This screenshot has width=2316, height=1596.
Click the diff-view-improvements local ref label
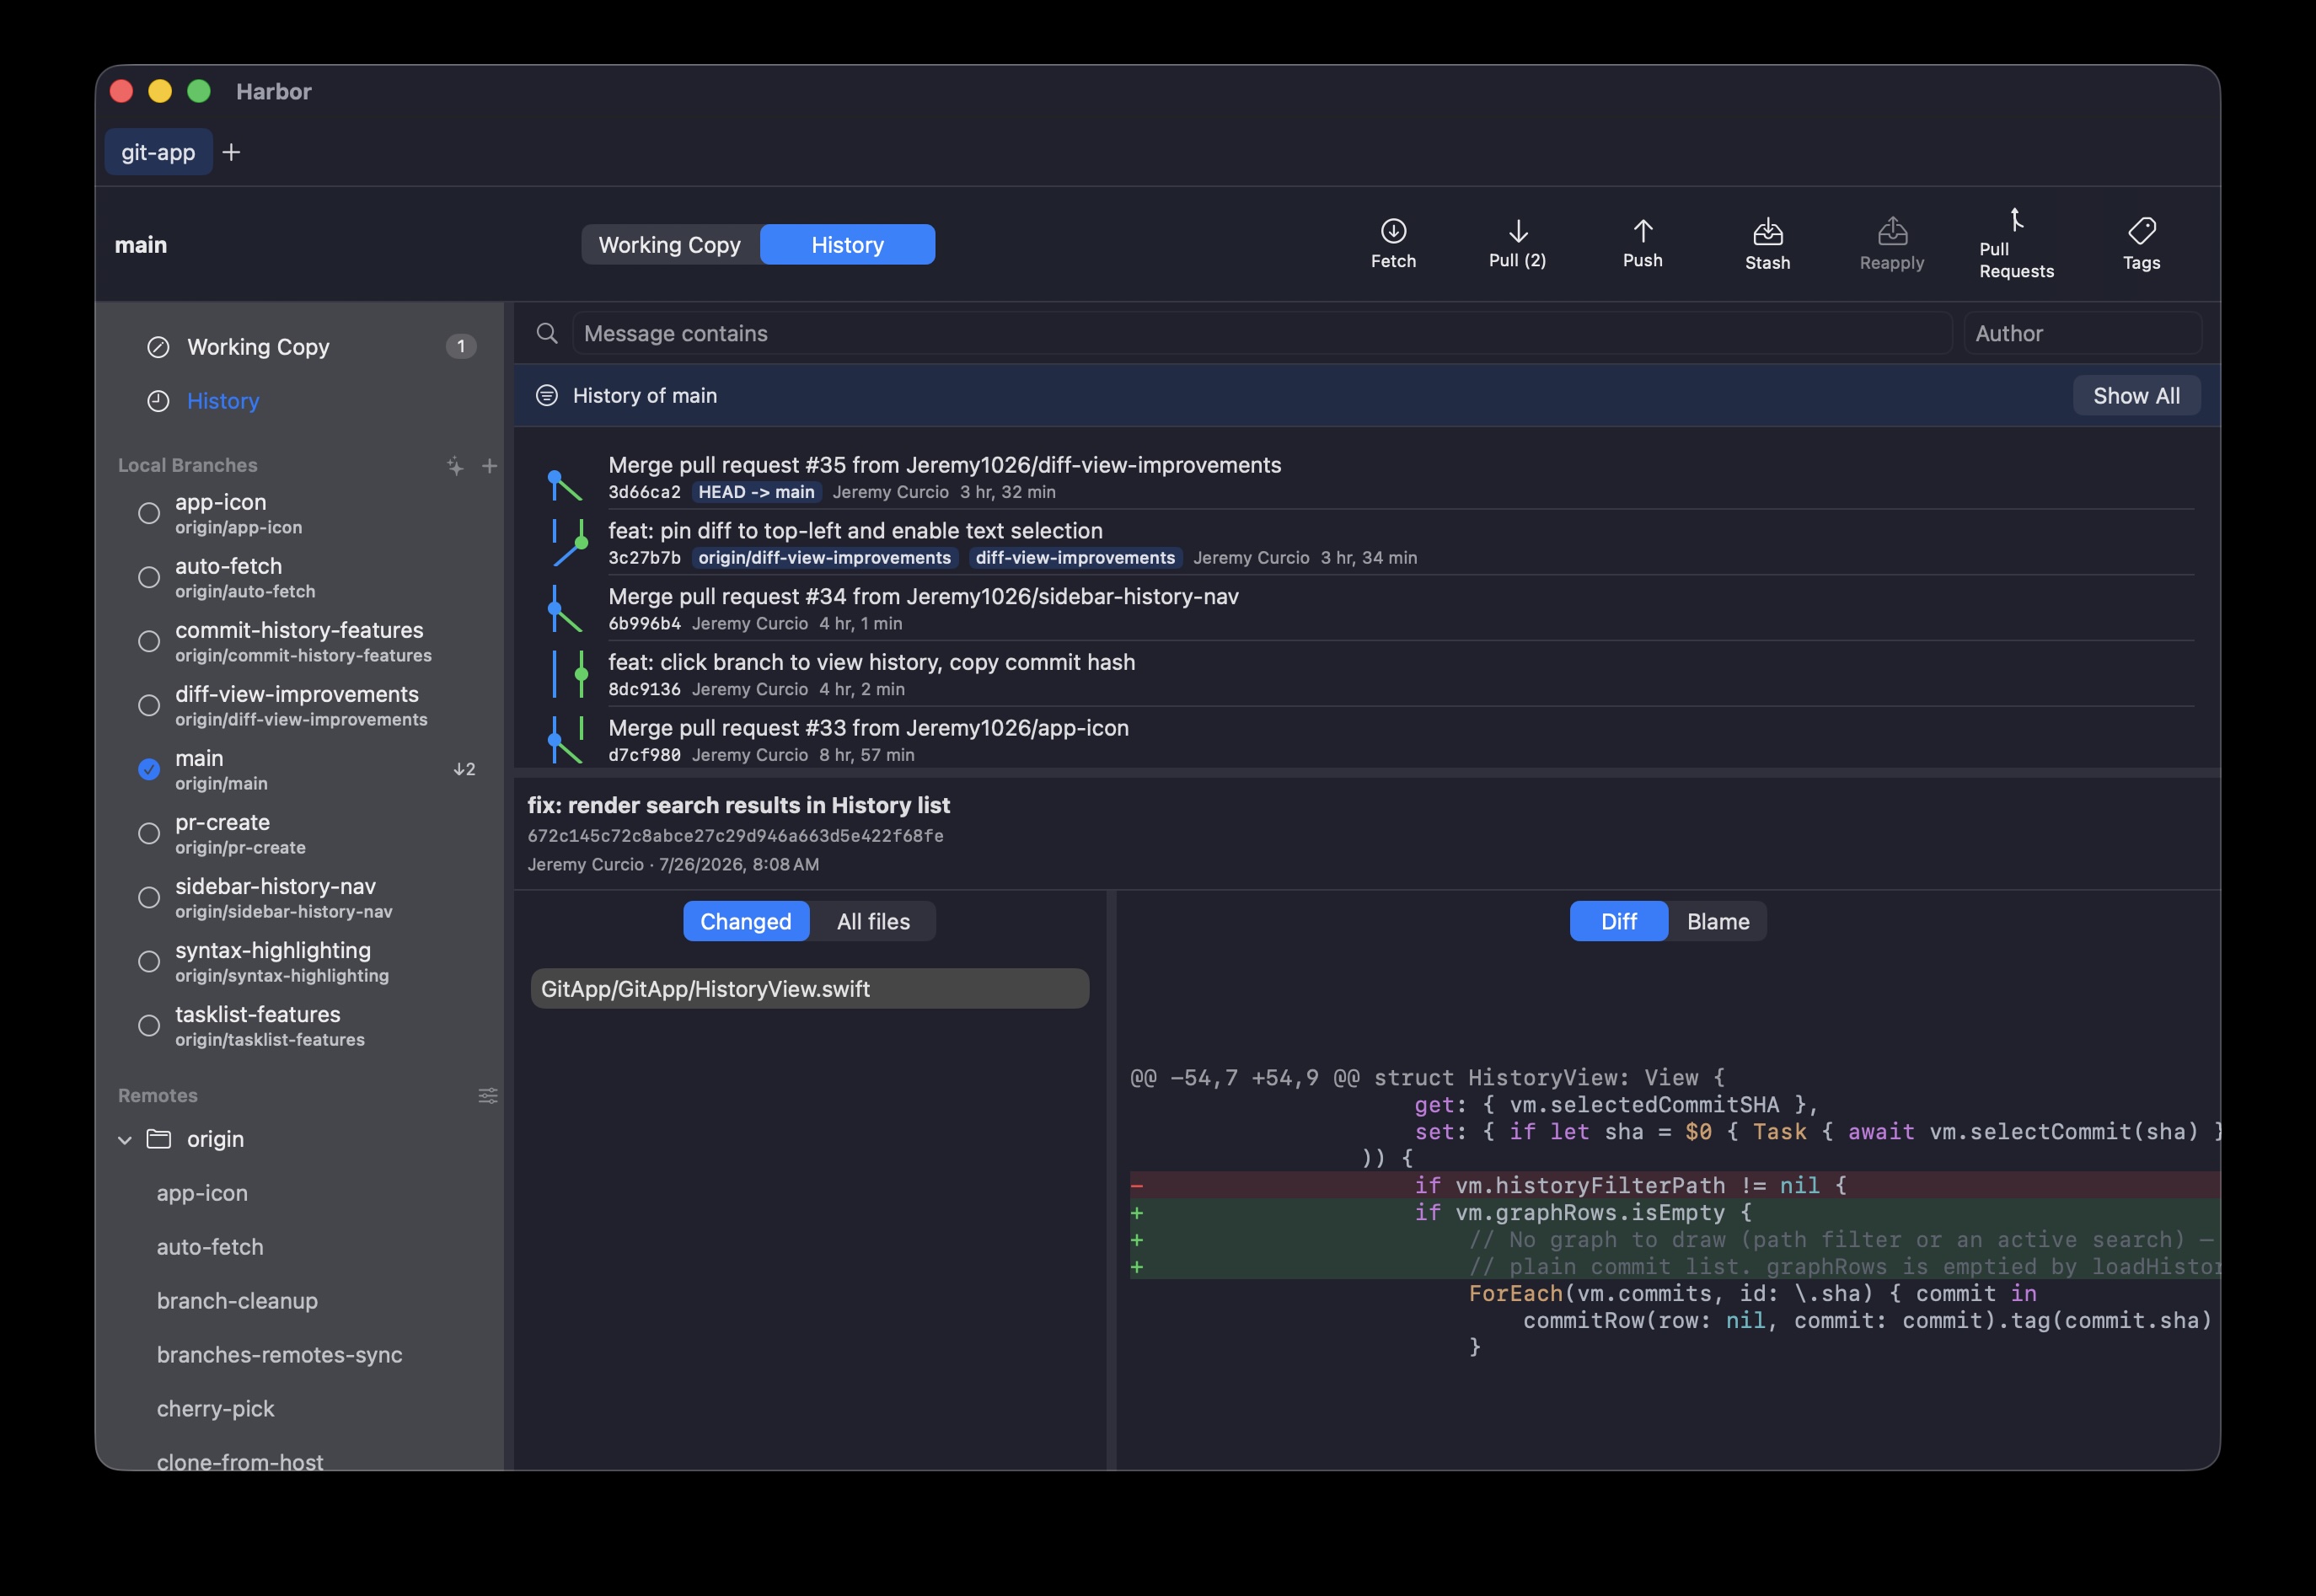(1075, 558)
